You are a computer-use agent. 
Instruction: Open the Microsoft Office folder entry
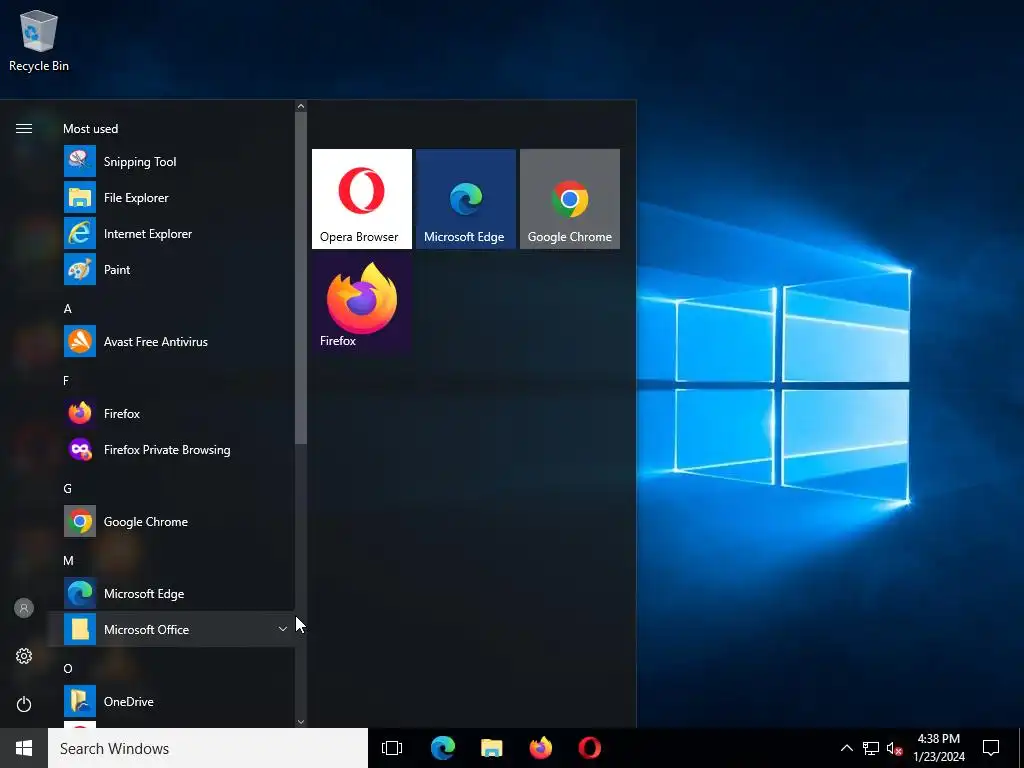(x=171, y=630)
